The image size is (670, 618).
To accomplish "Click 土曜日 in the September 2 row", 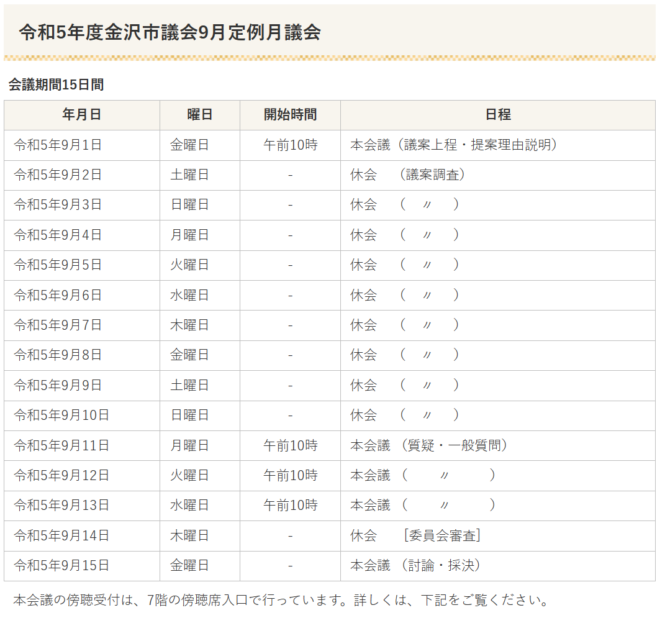I will point(189,175).
